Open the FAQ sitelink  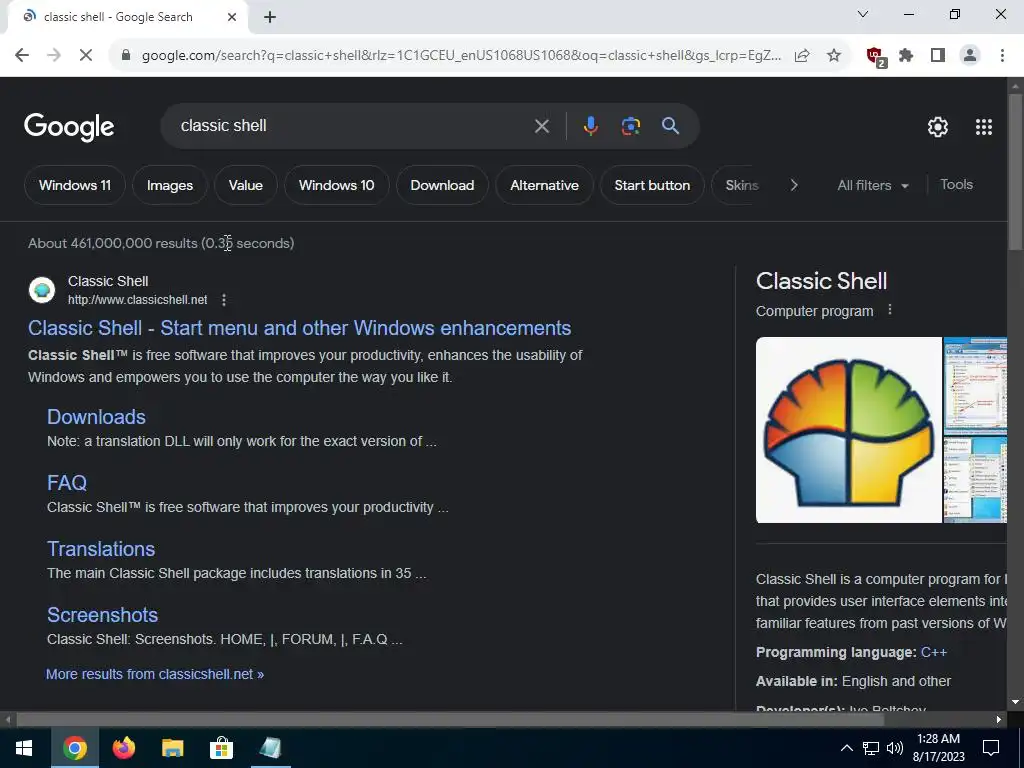click(x=67, y=483)
